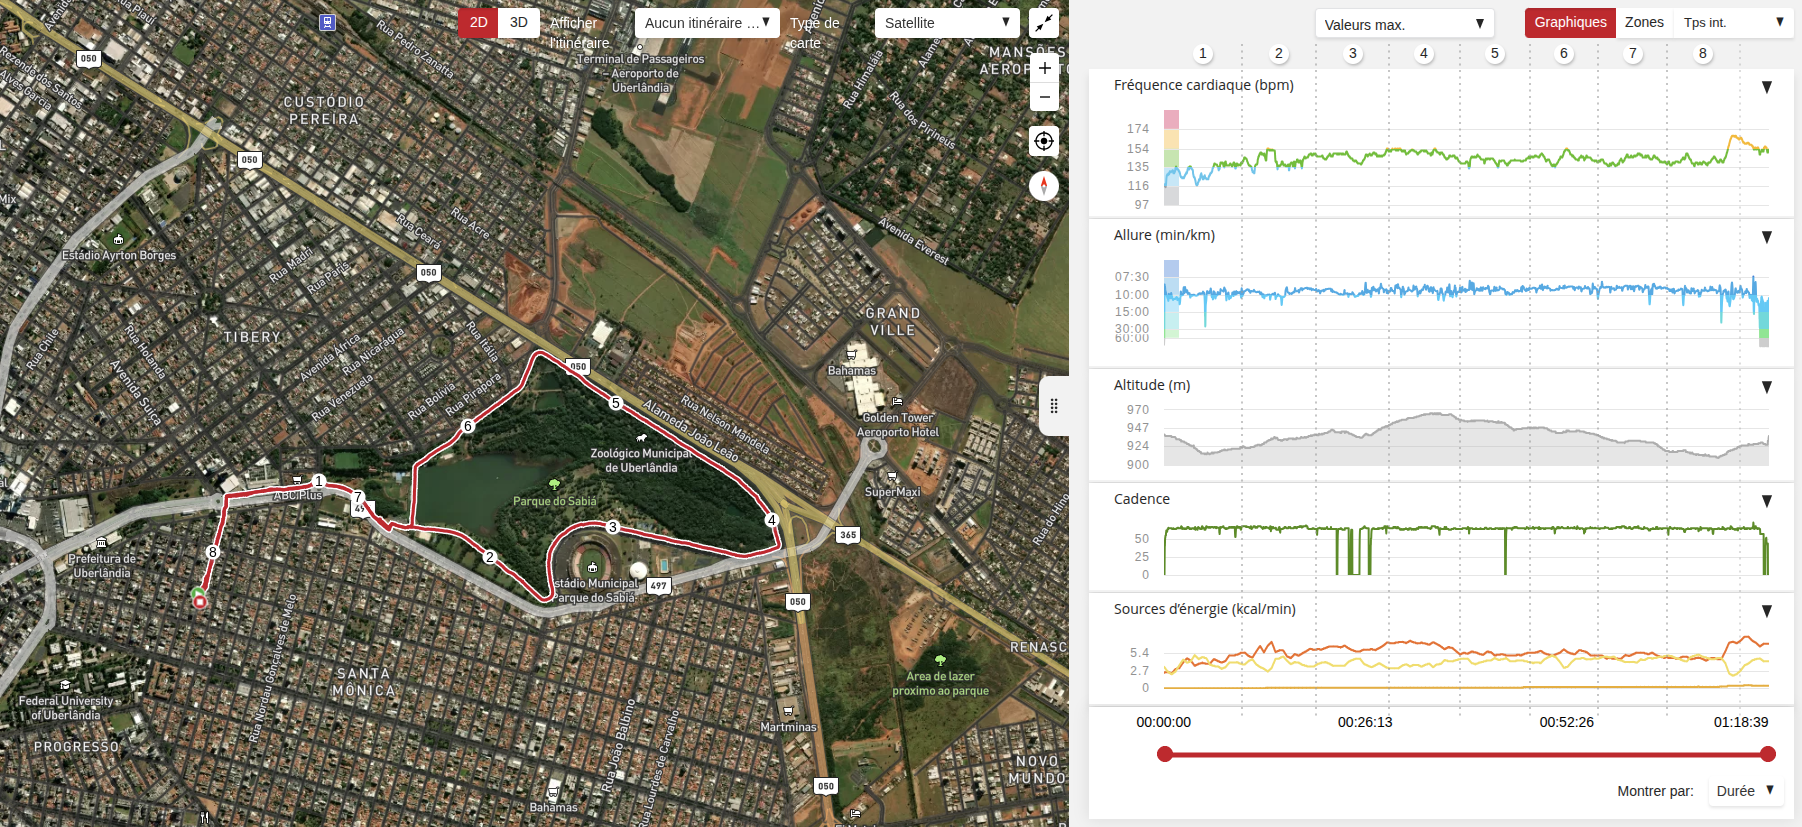Select the Zones tab

tap(1644, 23)
